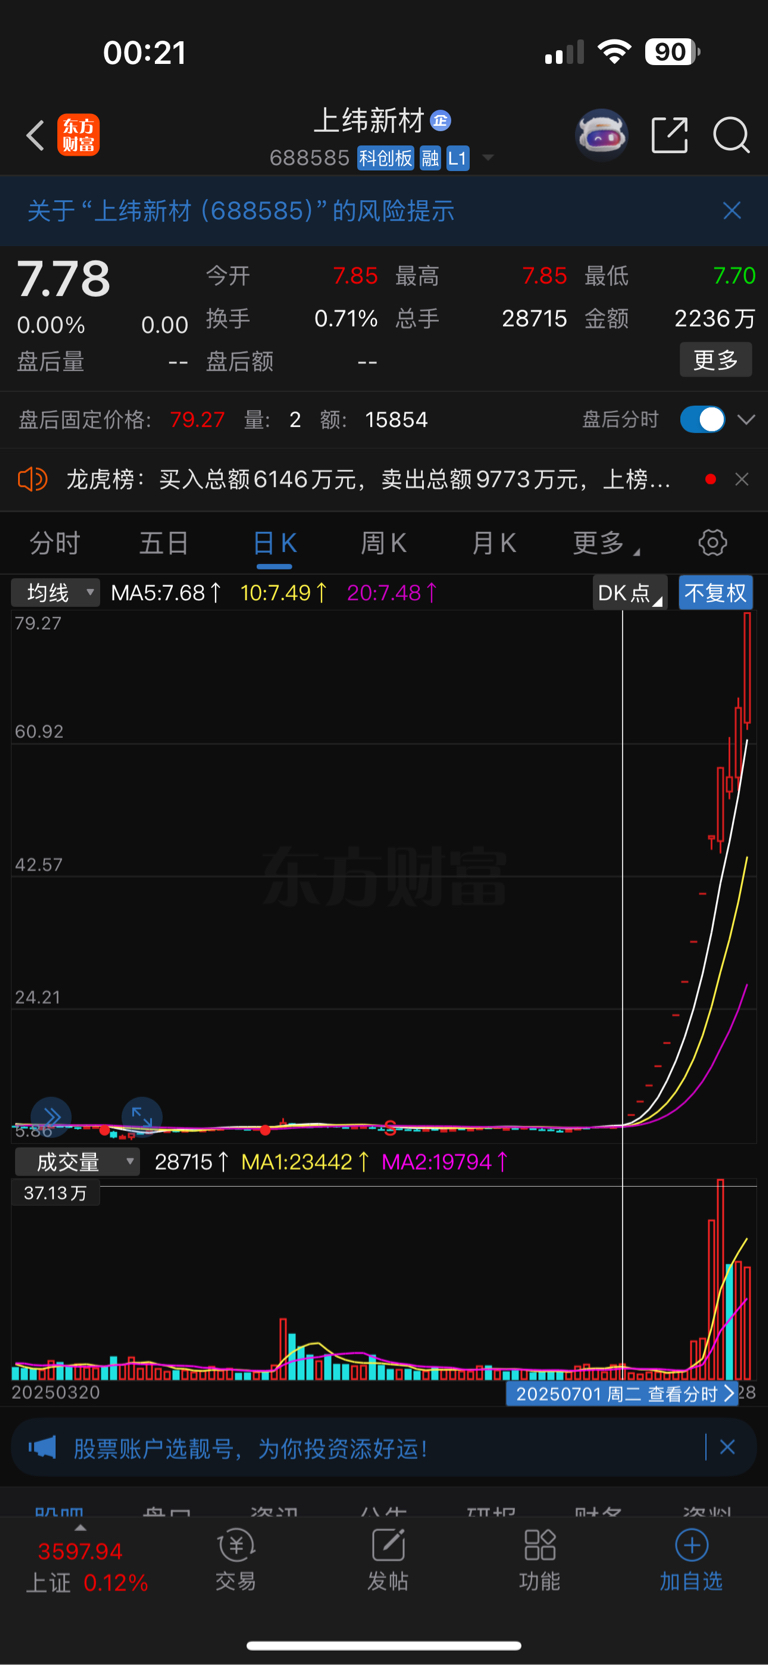
Task: Switch to the 分时 tab
Action: click(55, 543)
